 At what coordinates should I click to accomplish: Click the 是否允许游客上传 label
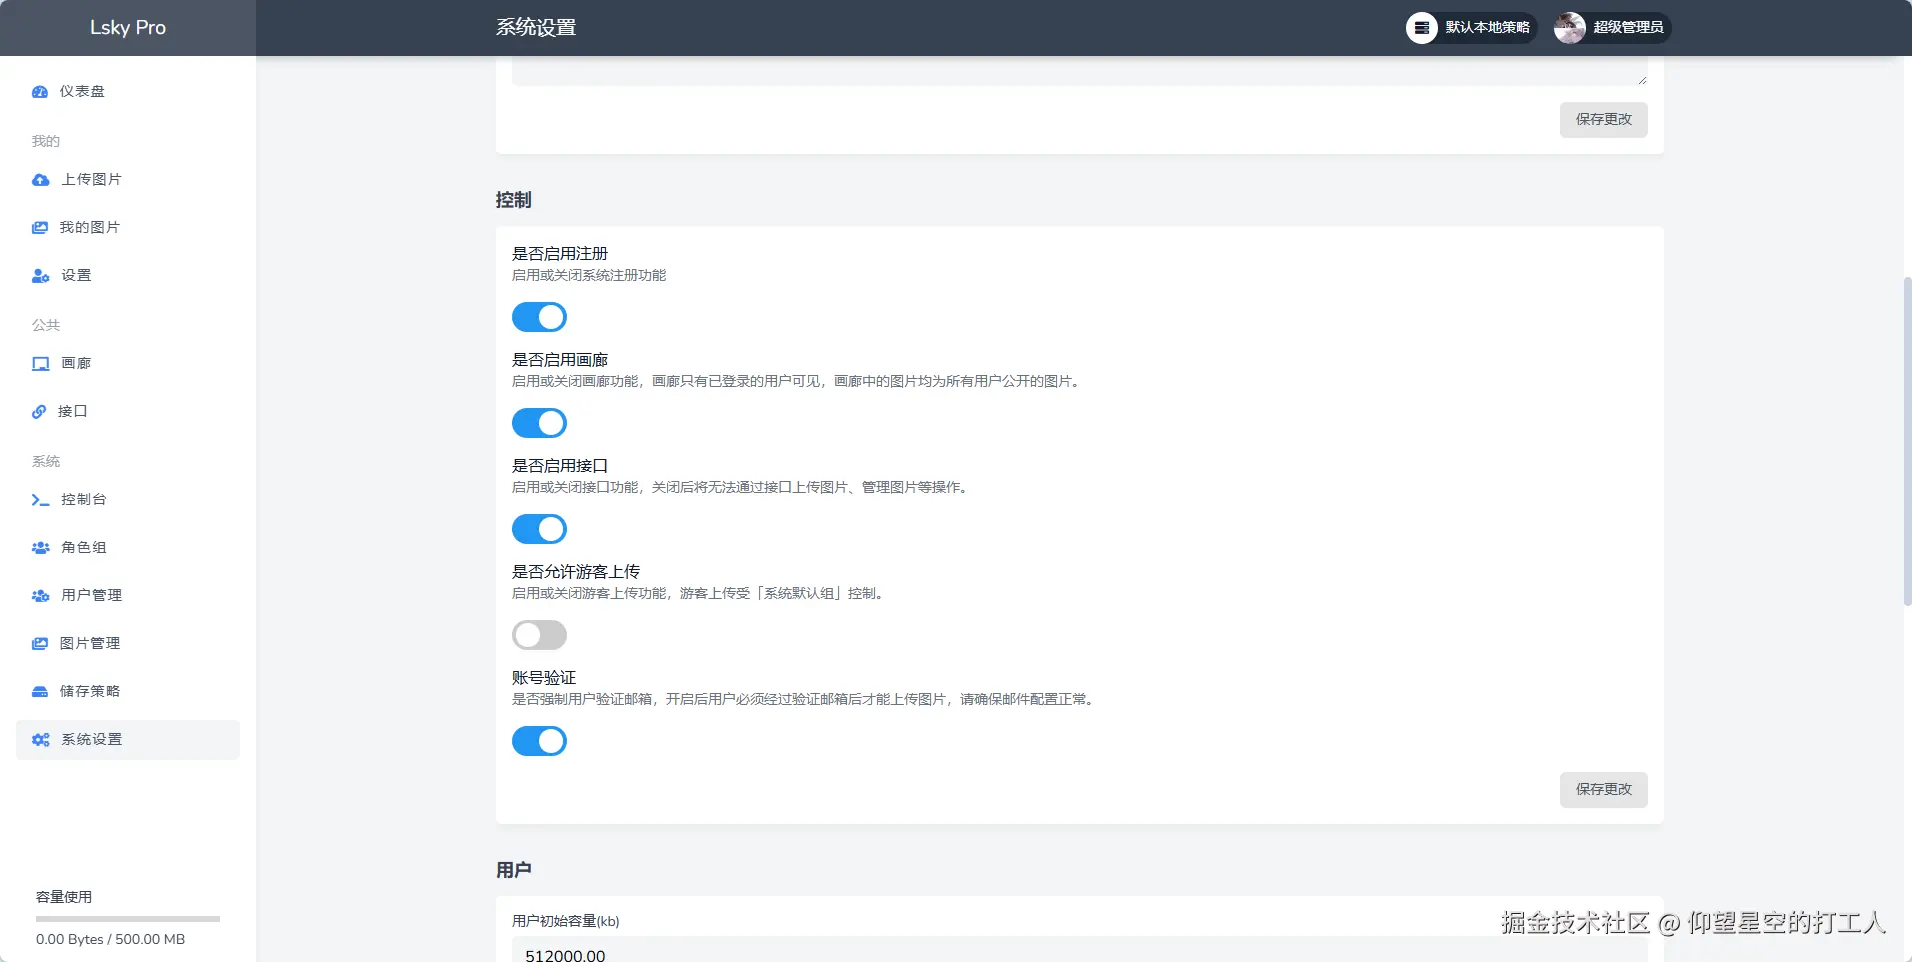coord(576,572)
